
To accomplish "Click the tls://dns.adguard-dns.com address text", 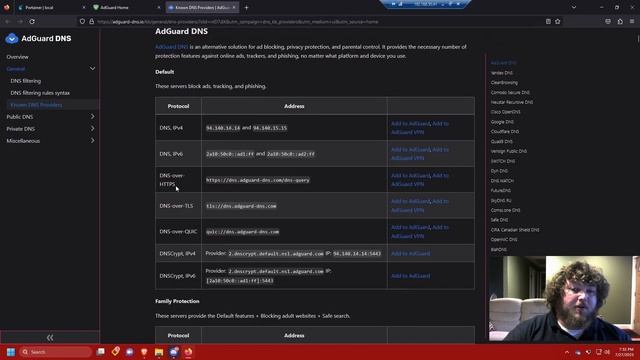I will tap(241, 206).
